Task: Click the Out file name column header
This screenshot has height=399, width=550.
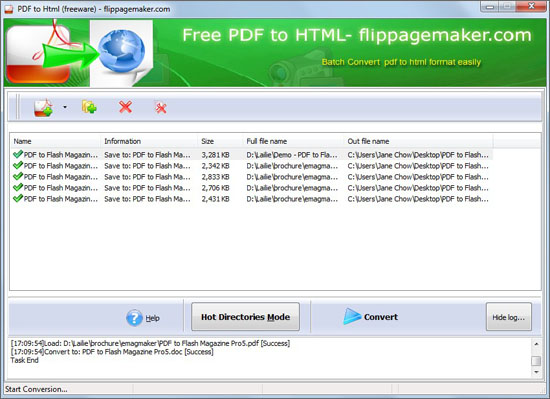Action: point(418,141)
